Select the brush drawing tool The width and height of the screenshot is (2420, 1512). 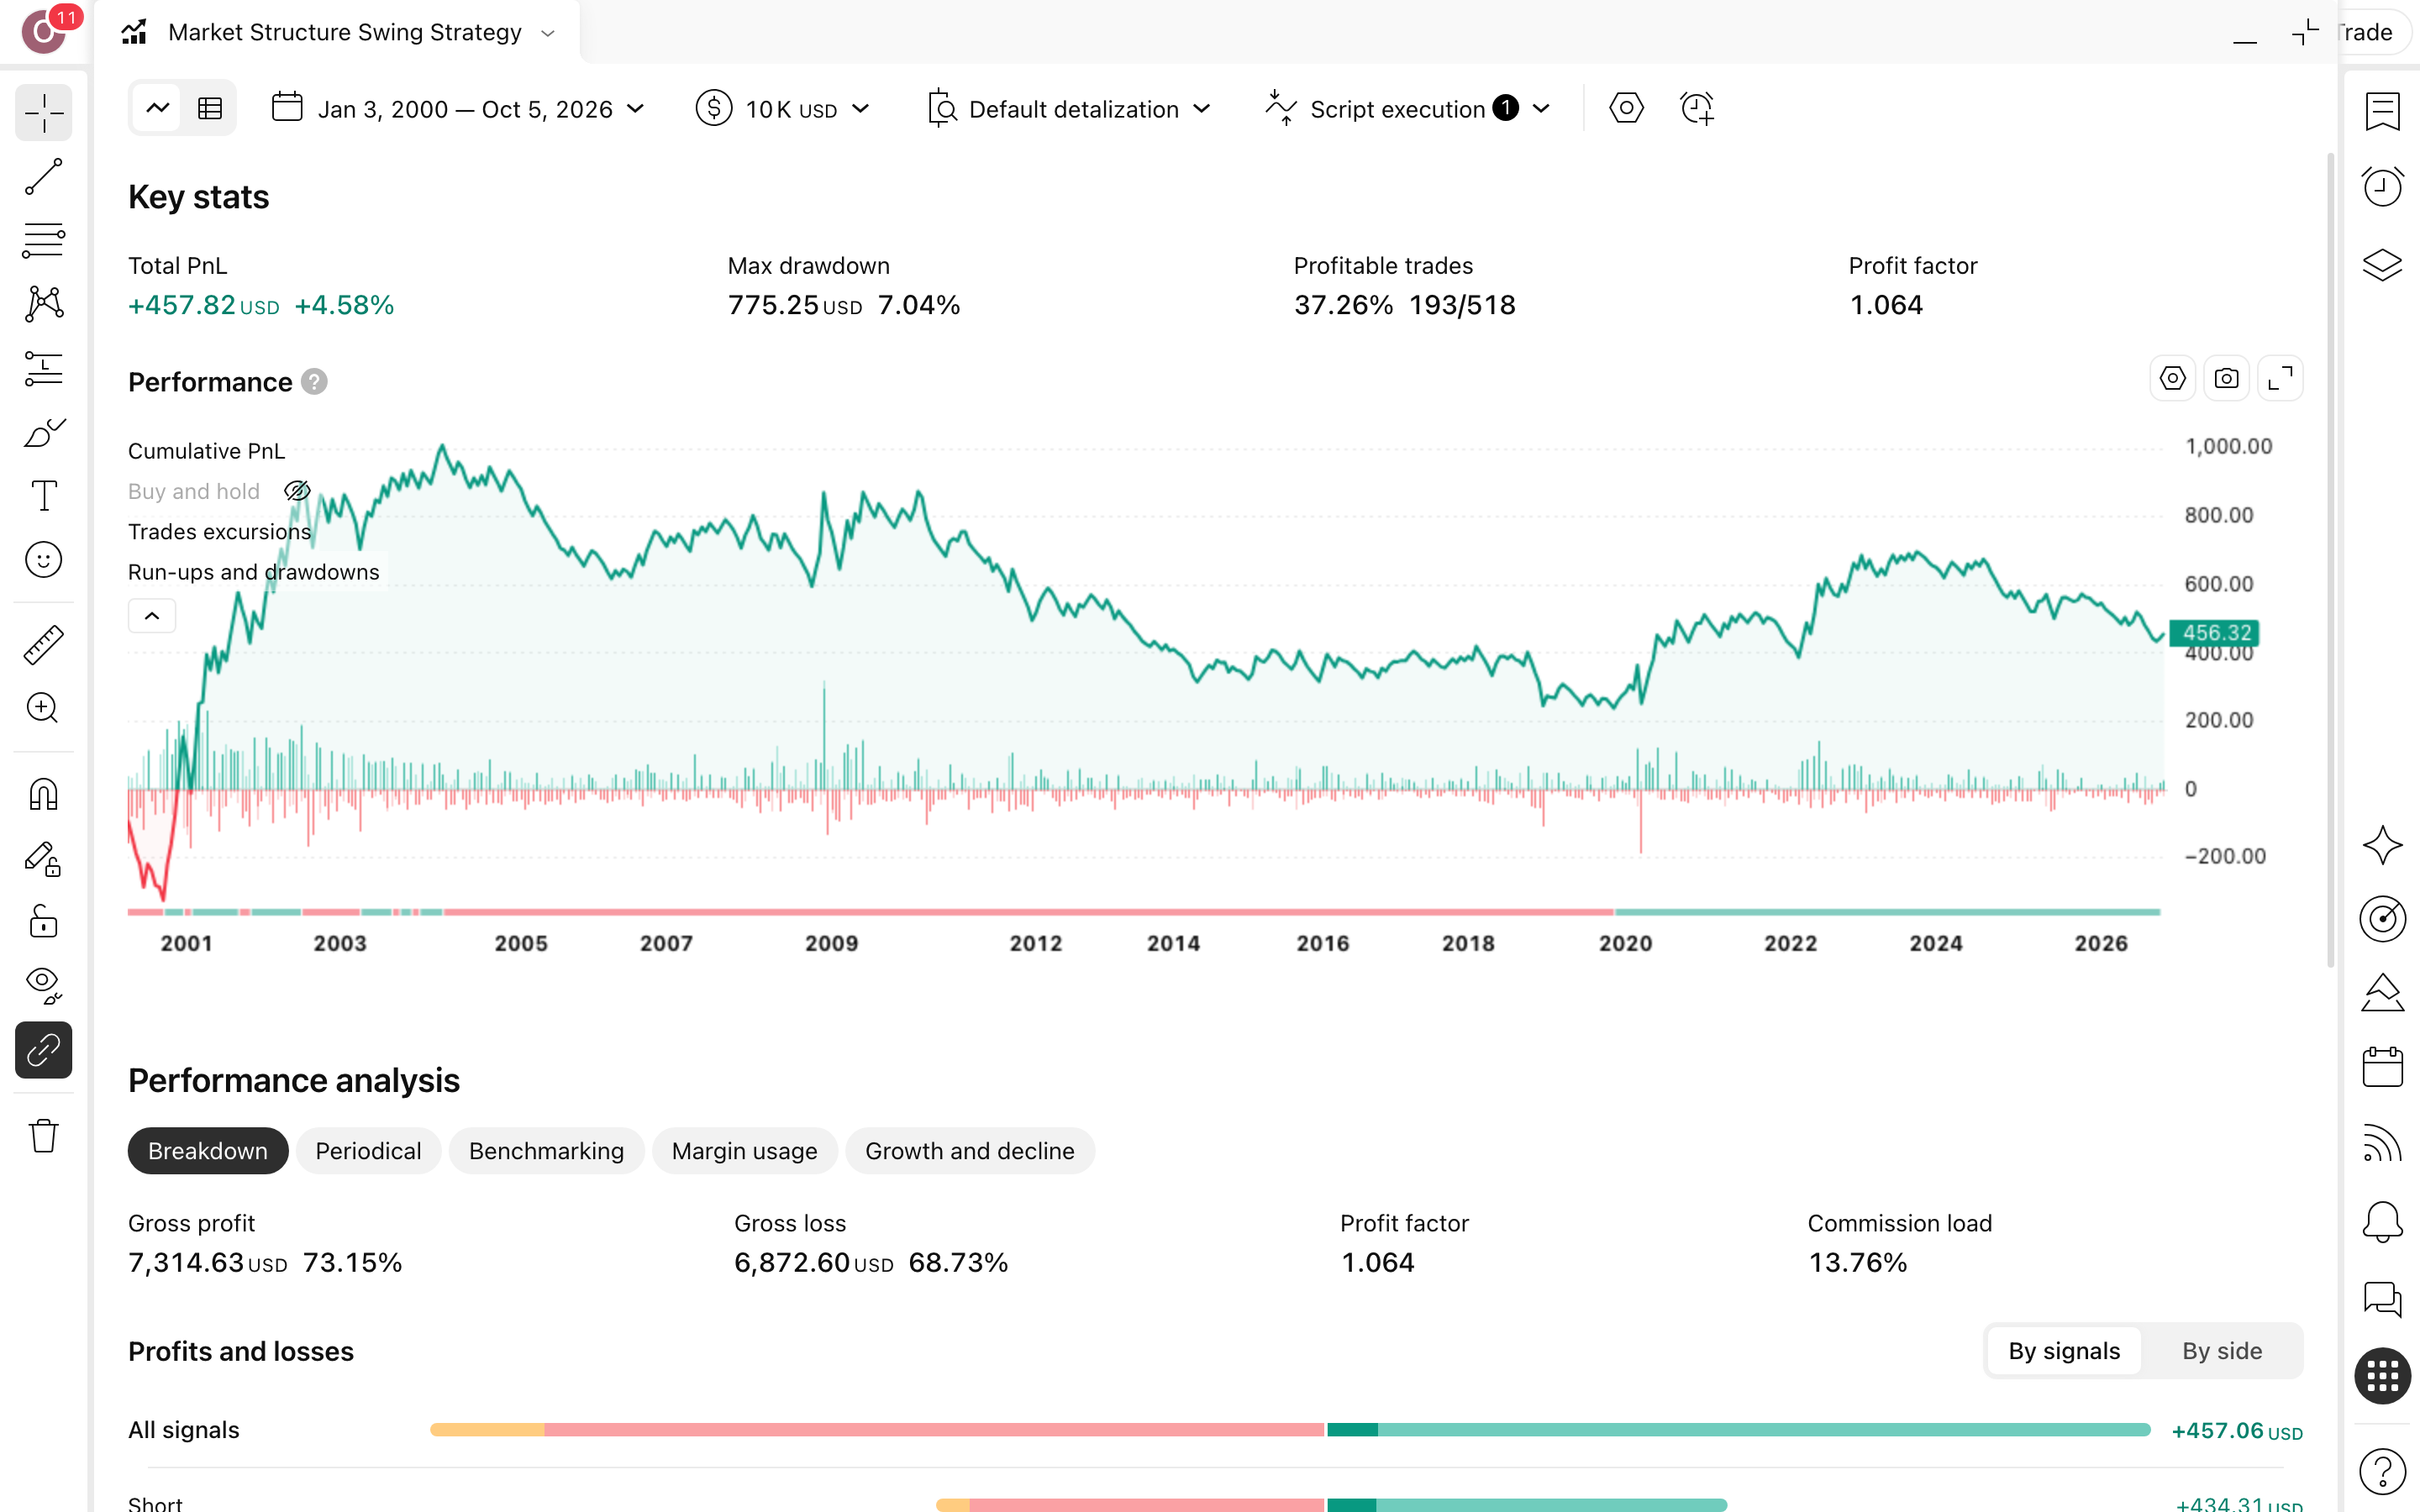[44, 433]
